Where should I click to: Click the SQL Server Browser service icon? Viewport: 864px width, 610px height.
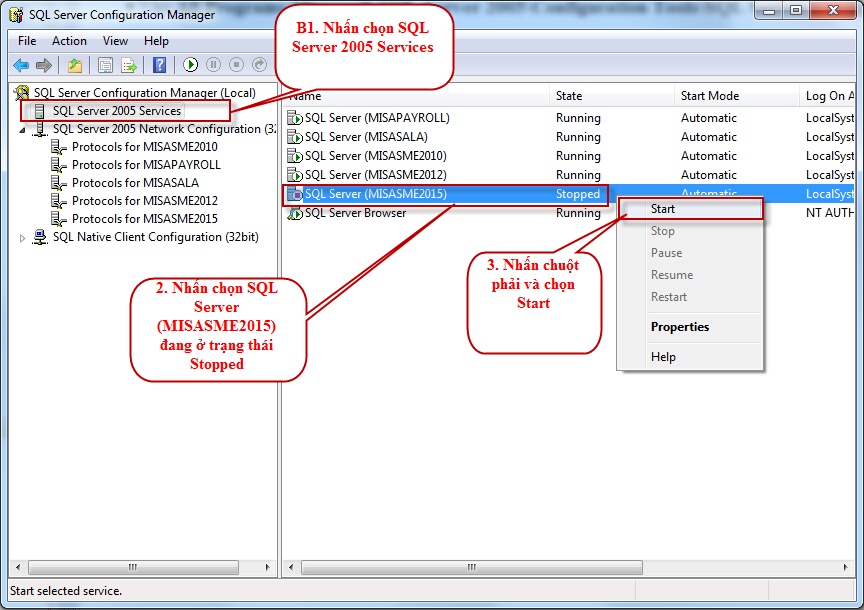(x=295, y=213)
